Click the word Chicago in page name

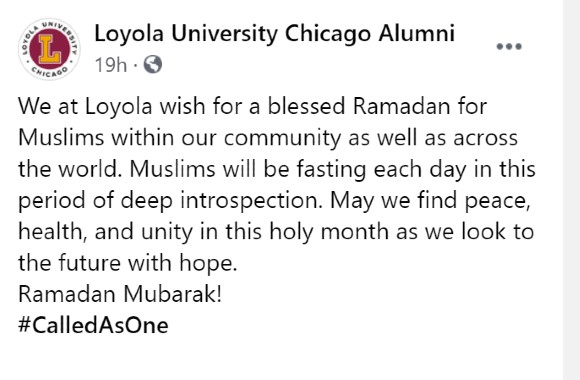click(x=327, y=34)
